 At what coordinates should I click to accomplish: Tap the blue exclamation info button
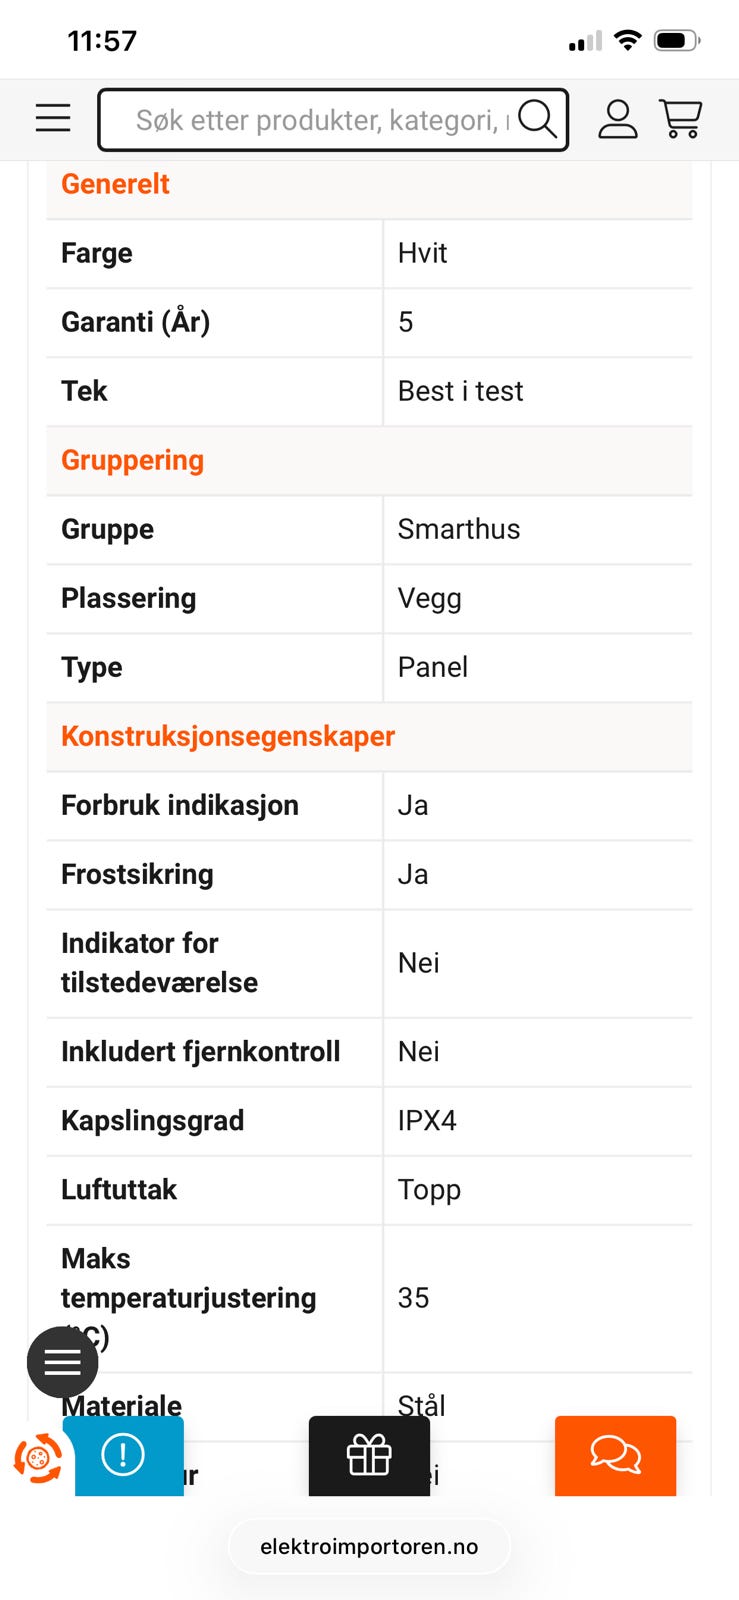[x=124, y=1455]
